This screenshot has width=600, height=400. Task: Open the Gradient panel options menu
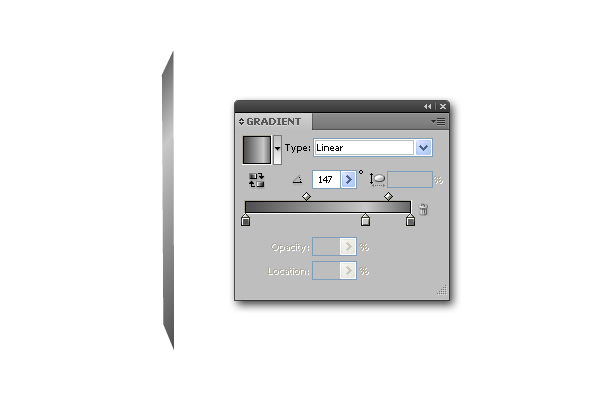click(438, 121)
